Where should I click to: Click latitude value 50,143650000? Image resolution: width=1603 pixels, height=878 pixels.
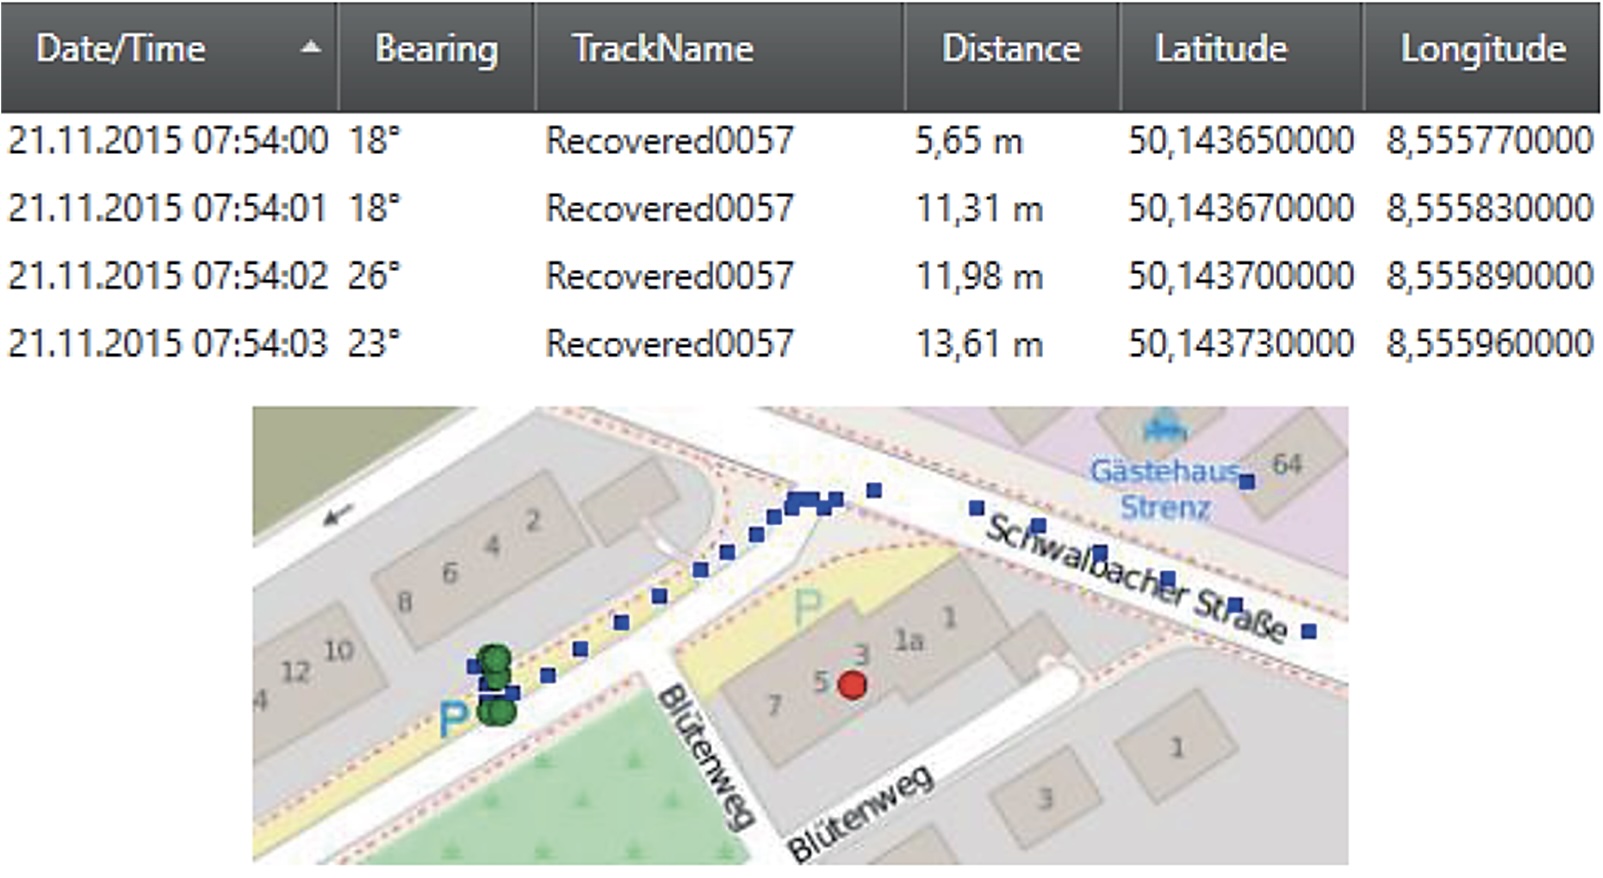click(x=1241, y=141)
